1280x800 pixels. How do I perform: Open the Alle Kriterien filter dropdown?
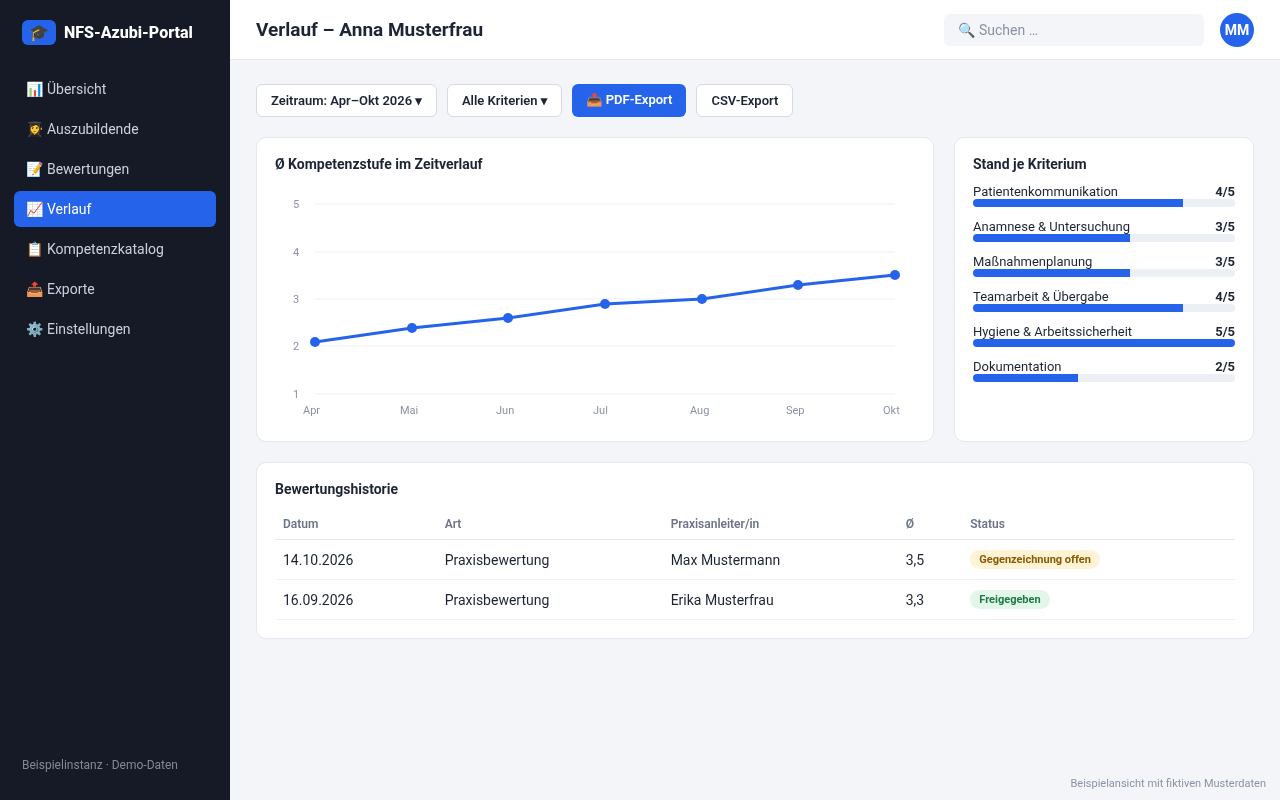point(504,100)
